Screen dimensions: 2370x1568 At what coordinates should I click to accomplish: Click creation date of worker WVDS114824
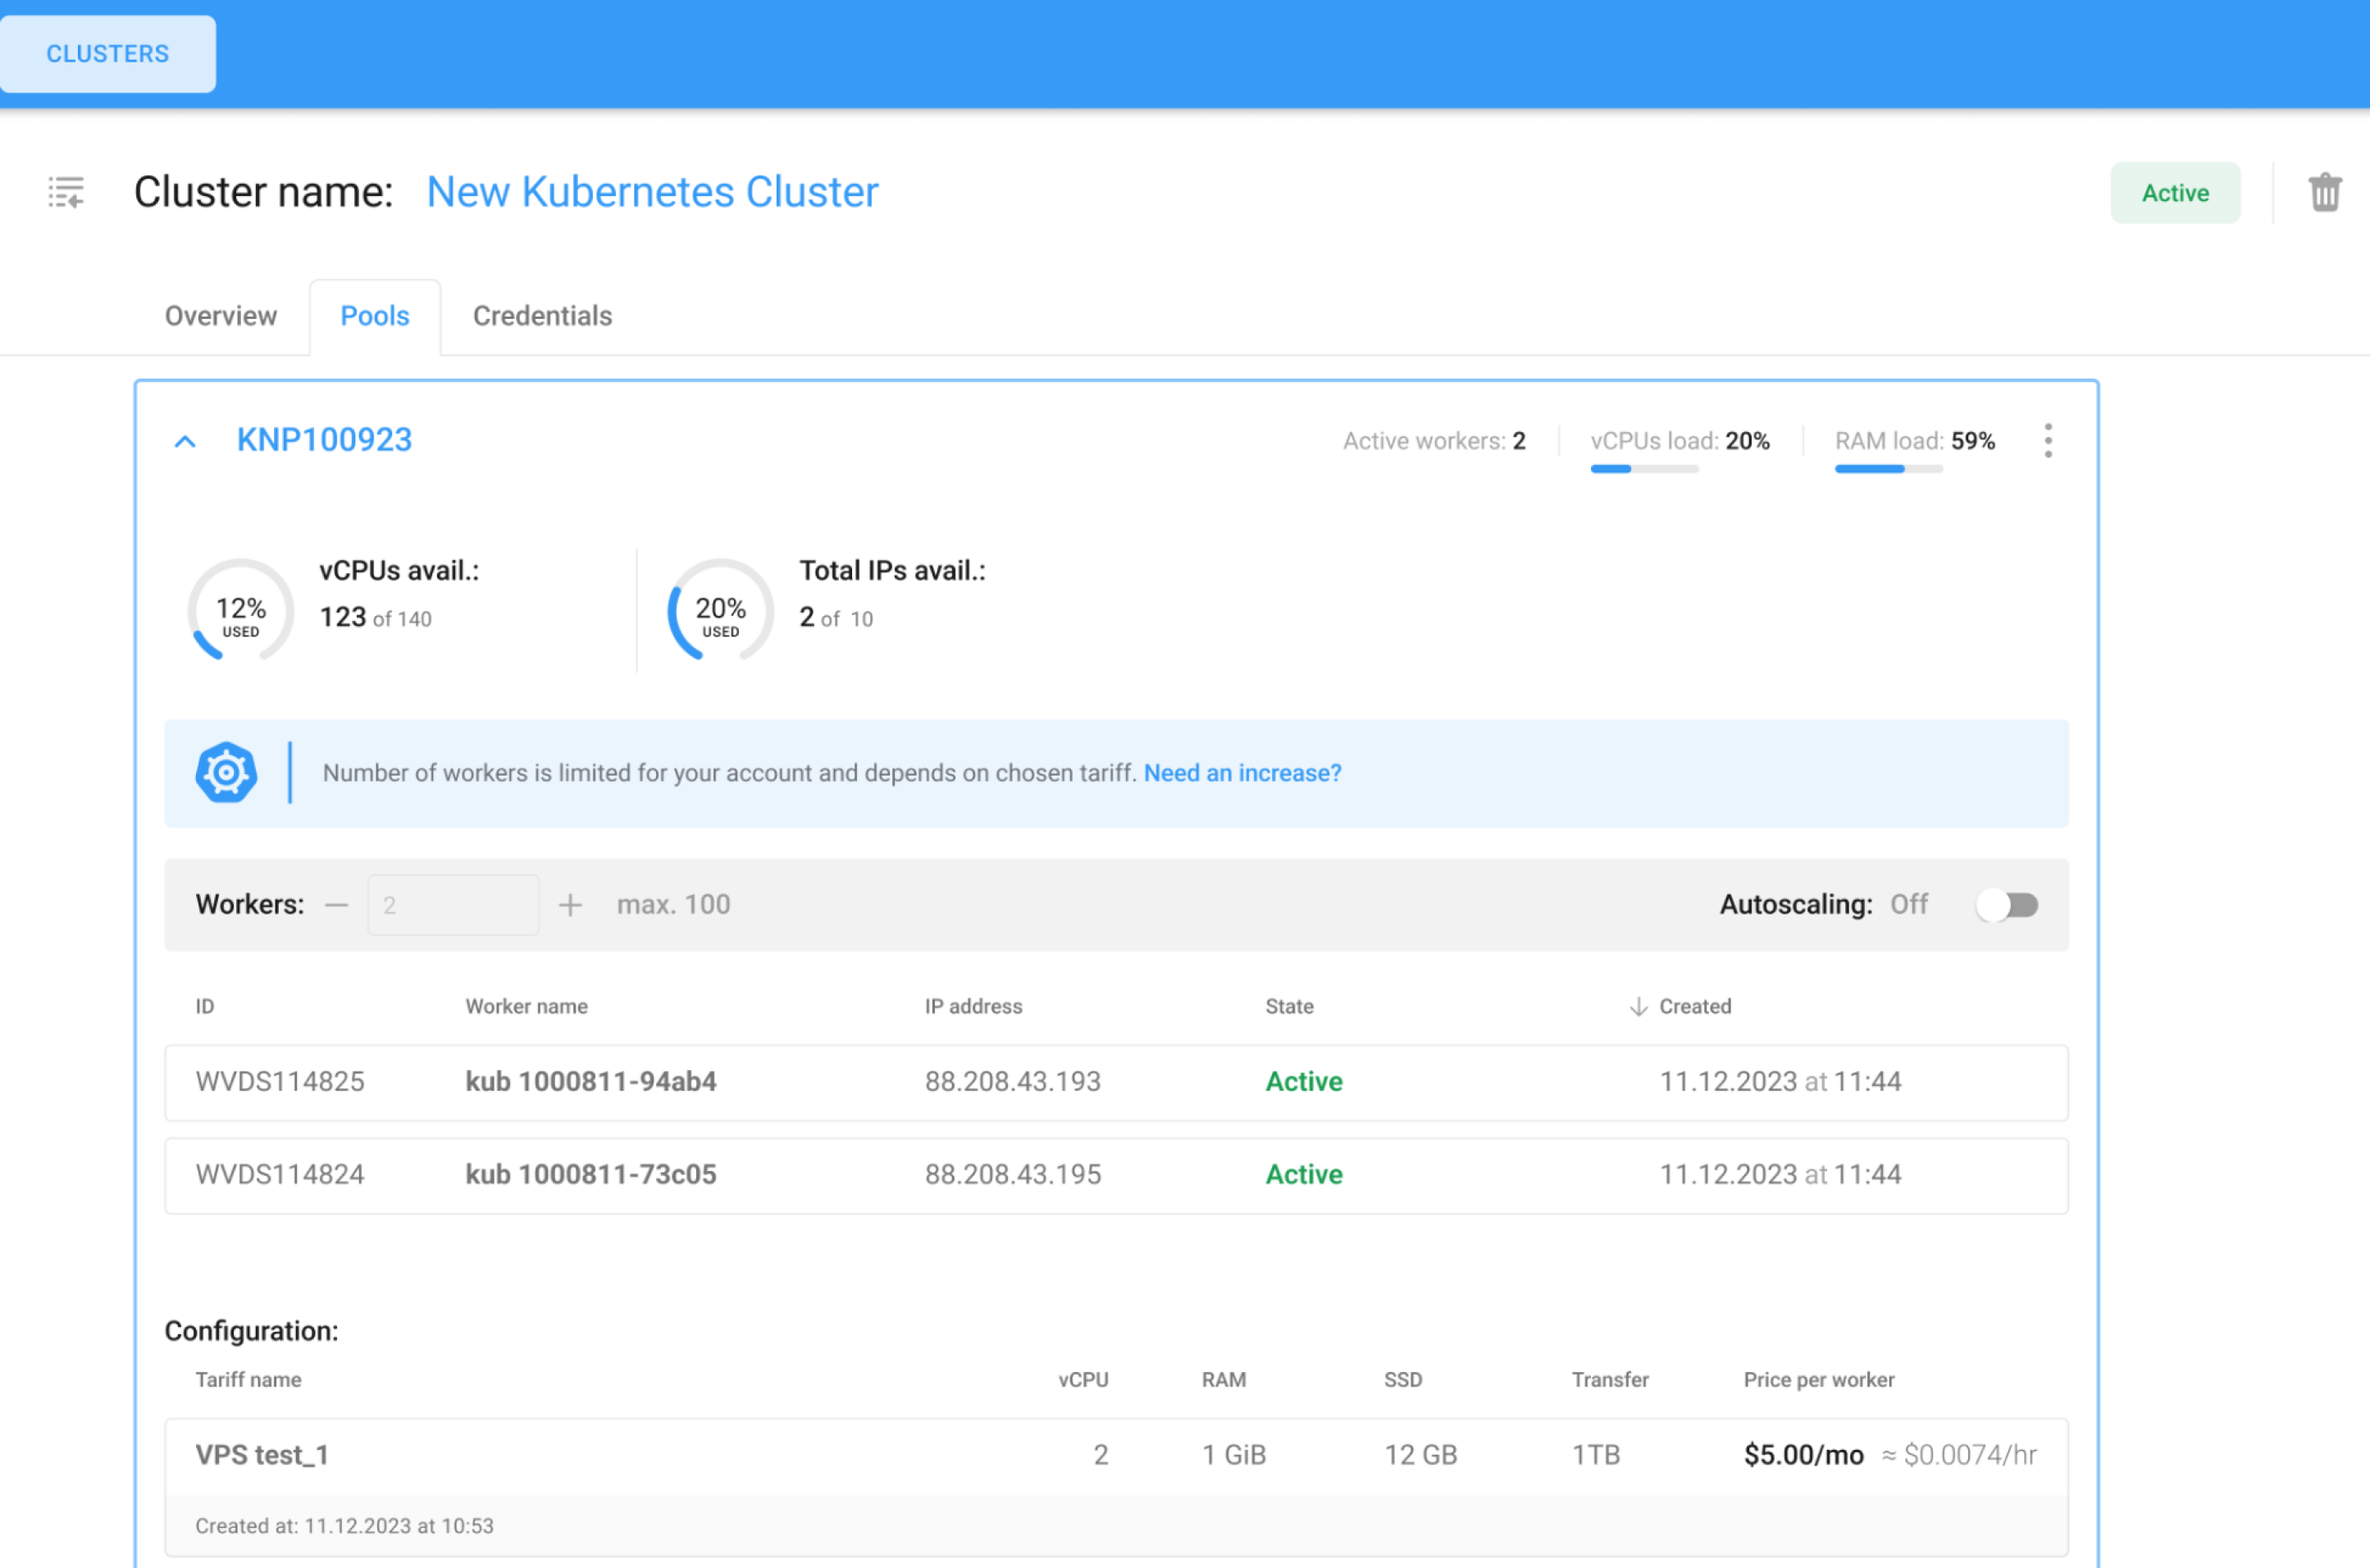coord(1780,1175)
